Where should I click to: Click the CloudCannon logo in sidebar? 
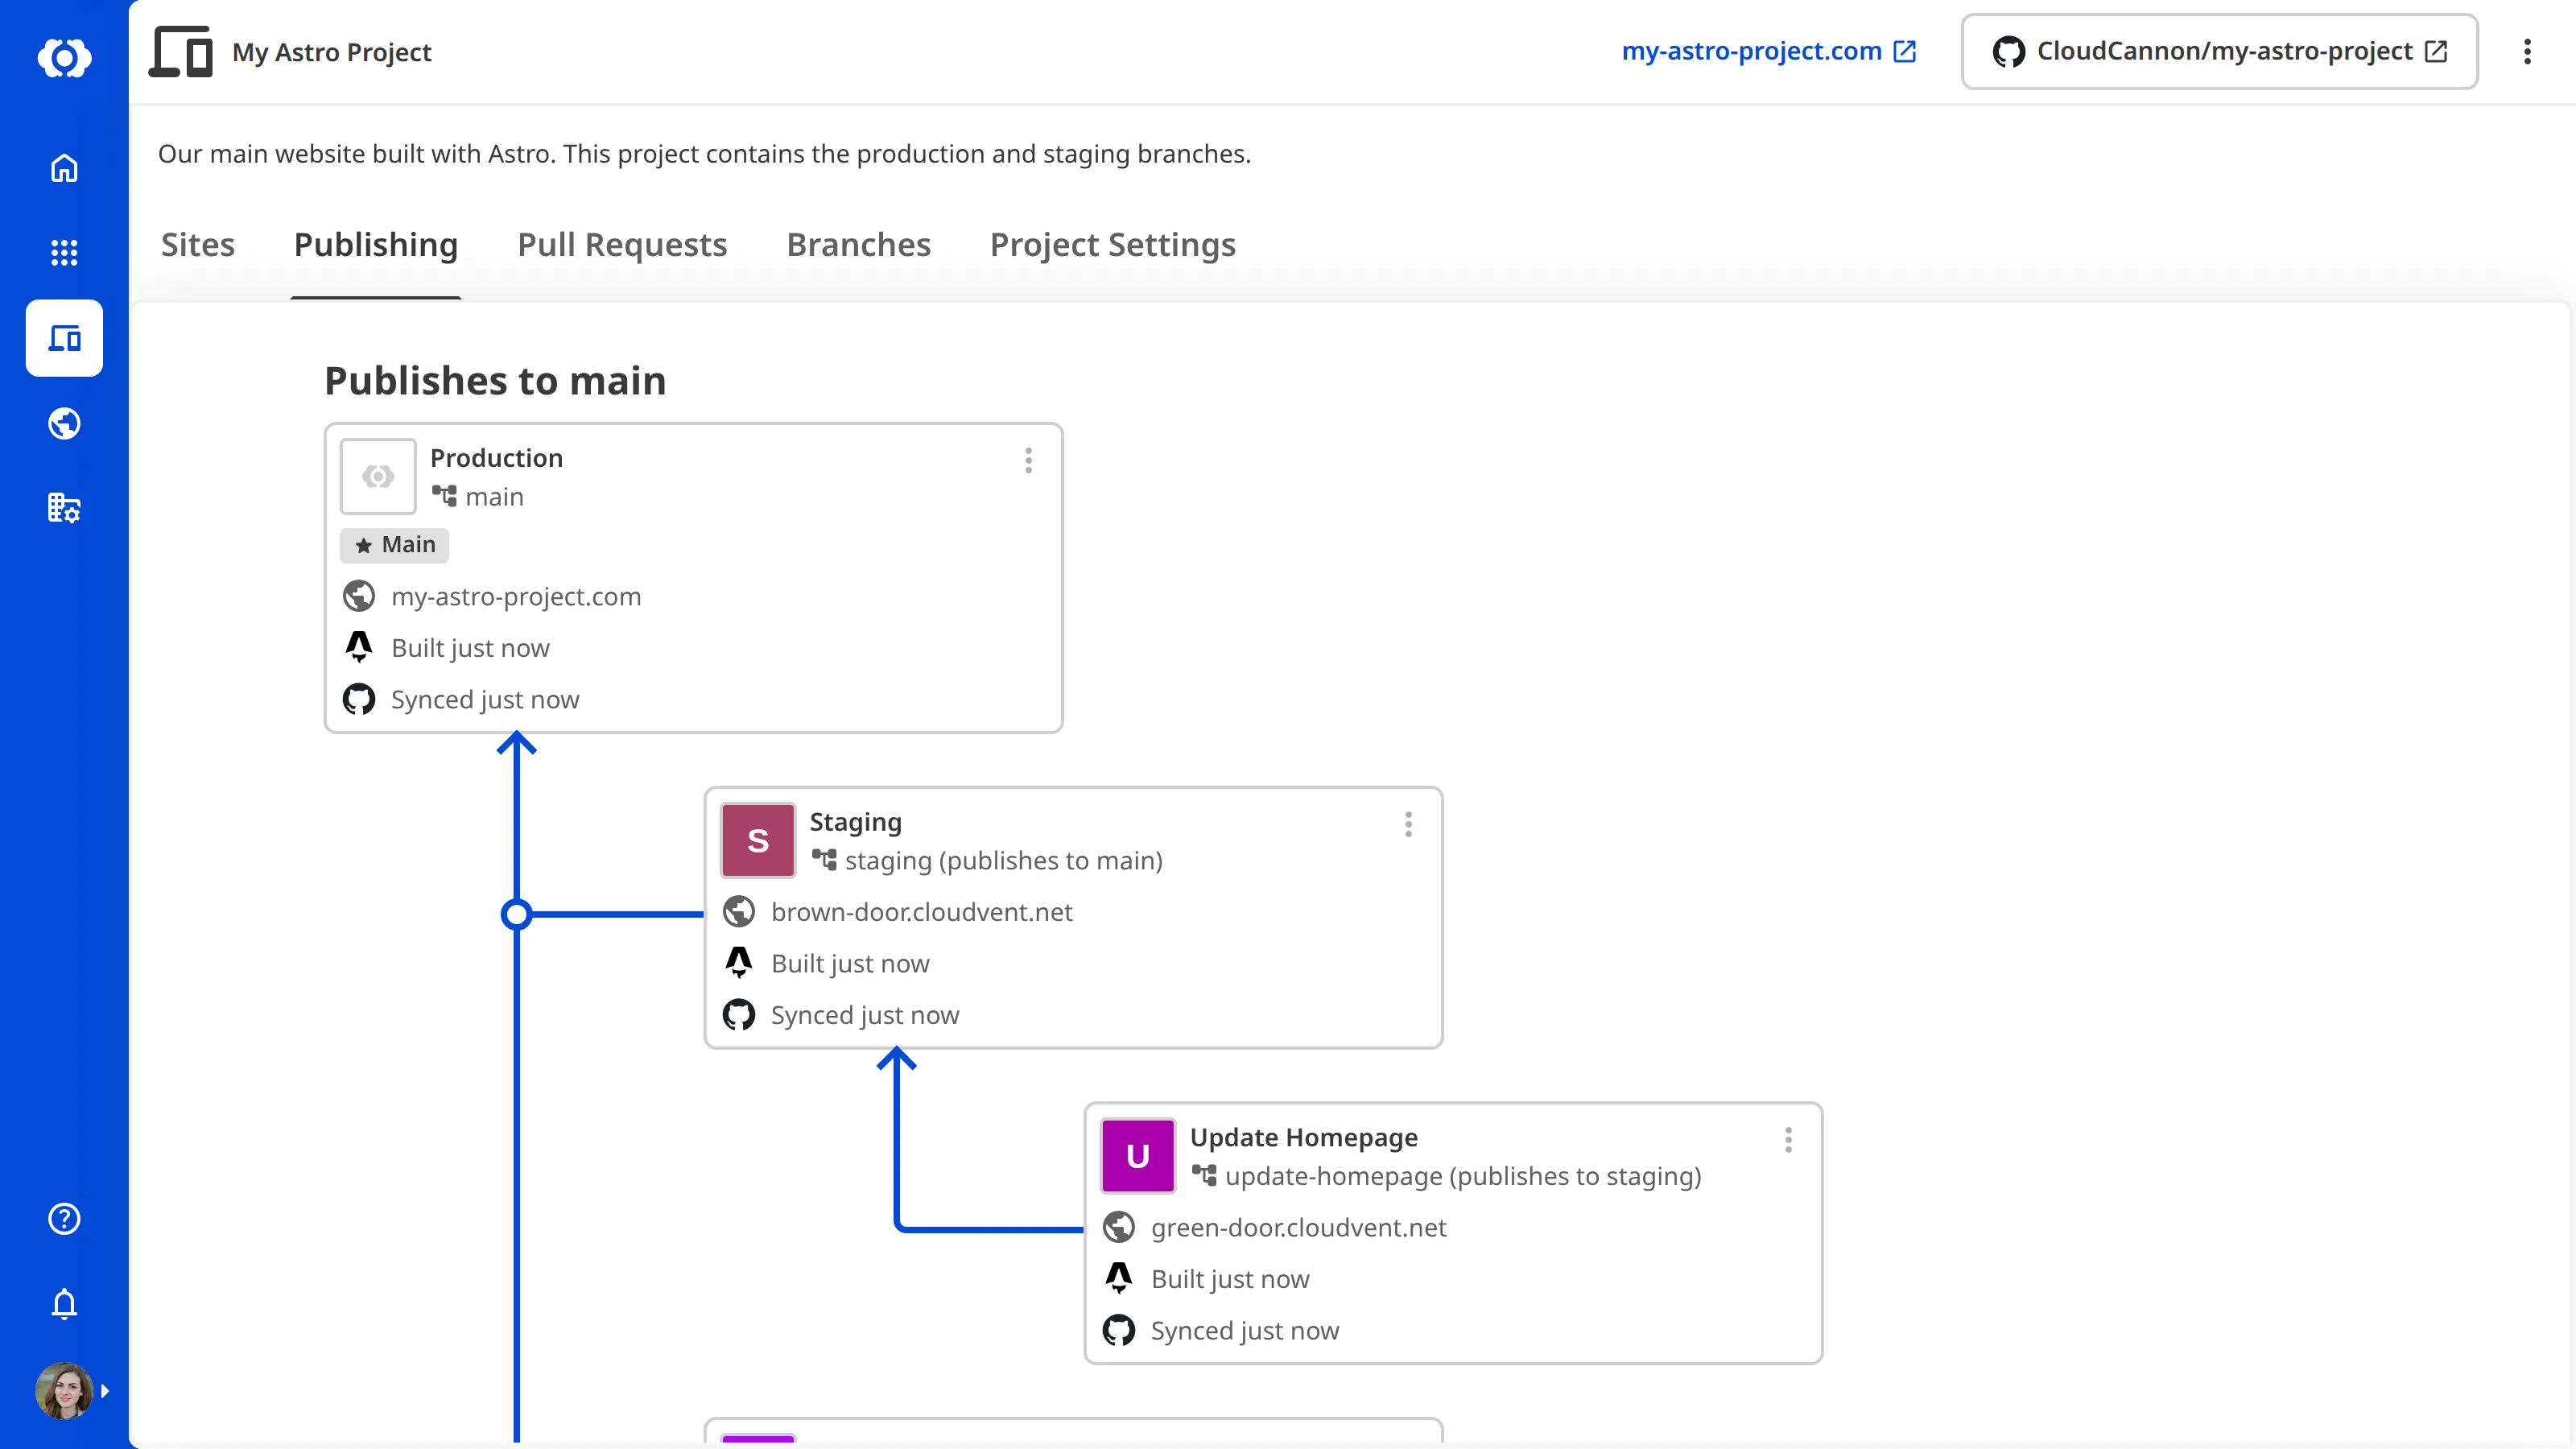click(x=64, y=58)
